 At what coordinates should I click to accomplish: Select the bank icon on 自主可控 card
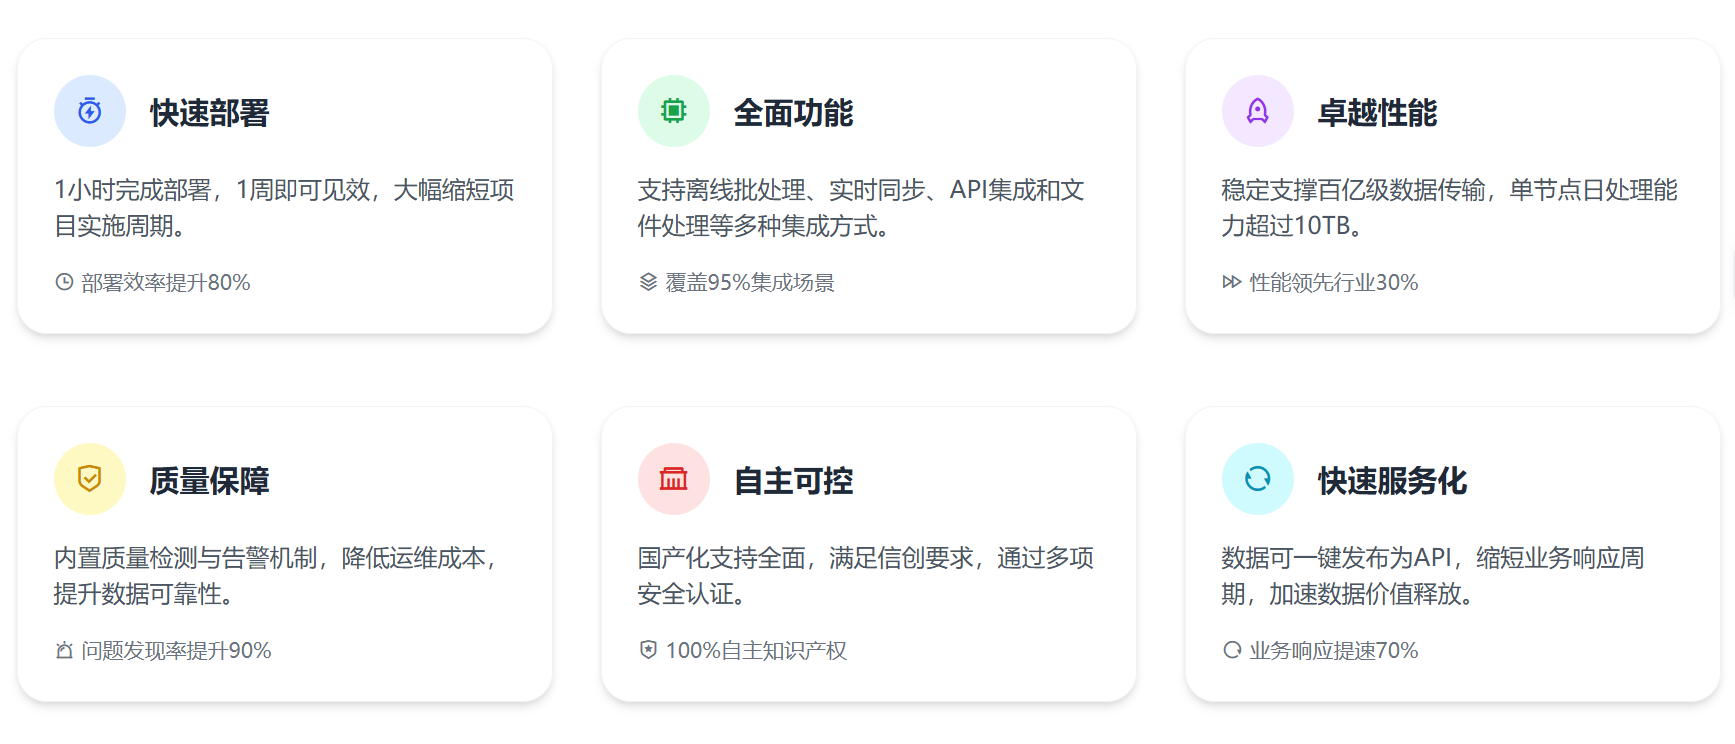pos(673,479)
